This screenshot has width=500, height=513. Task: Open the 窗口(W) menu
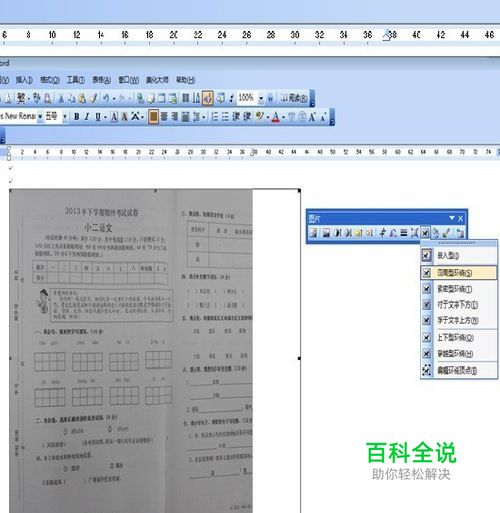coord(129,80)
